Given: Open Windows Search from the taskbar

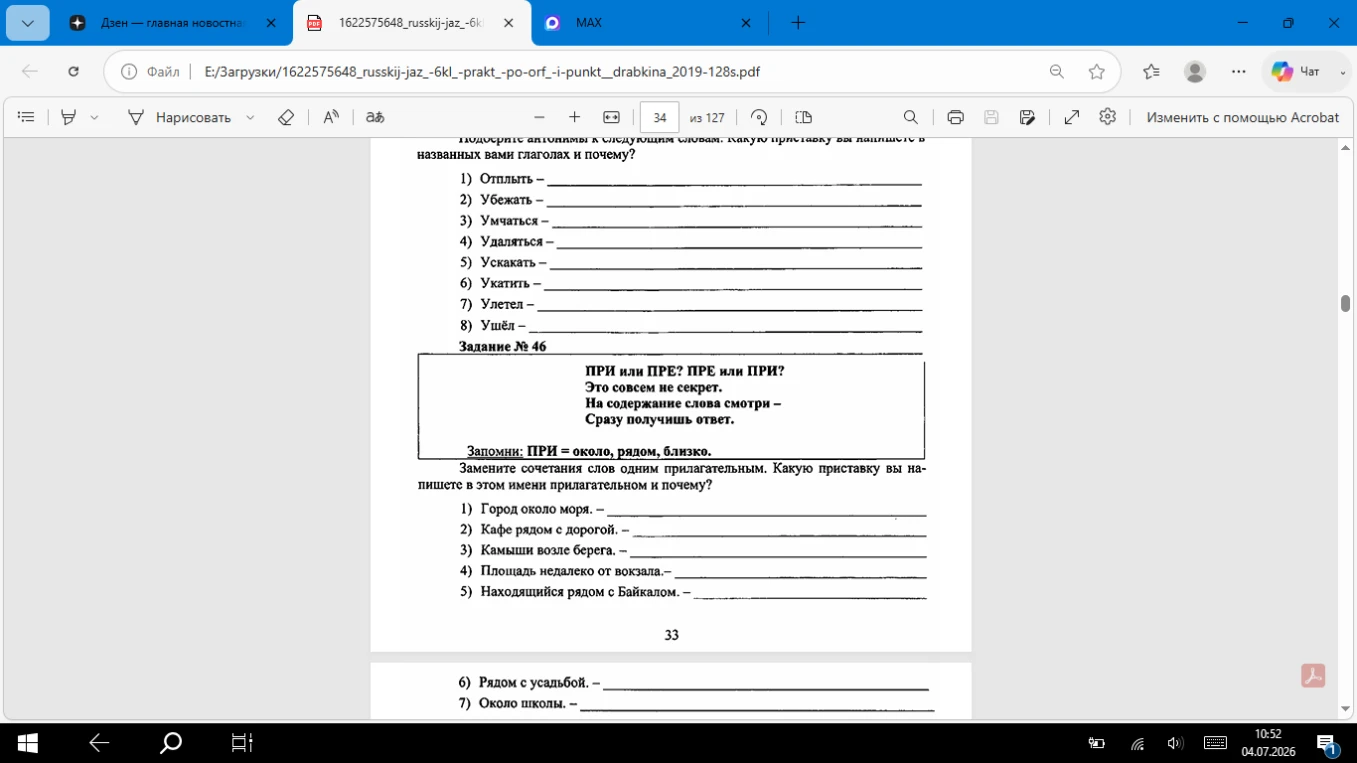Looking at the screenshot, I should click(171, 743).
